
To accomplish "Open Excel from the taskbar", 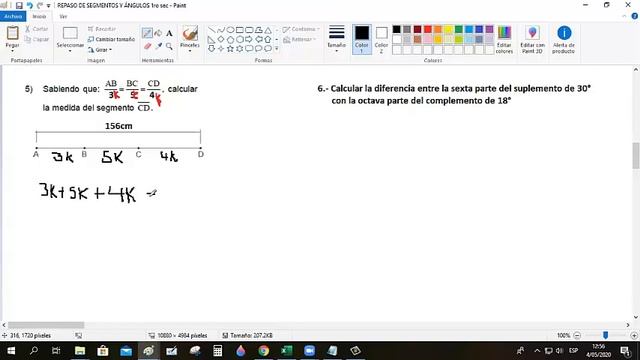I will click(x=287, y=351).
